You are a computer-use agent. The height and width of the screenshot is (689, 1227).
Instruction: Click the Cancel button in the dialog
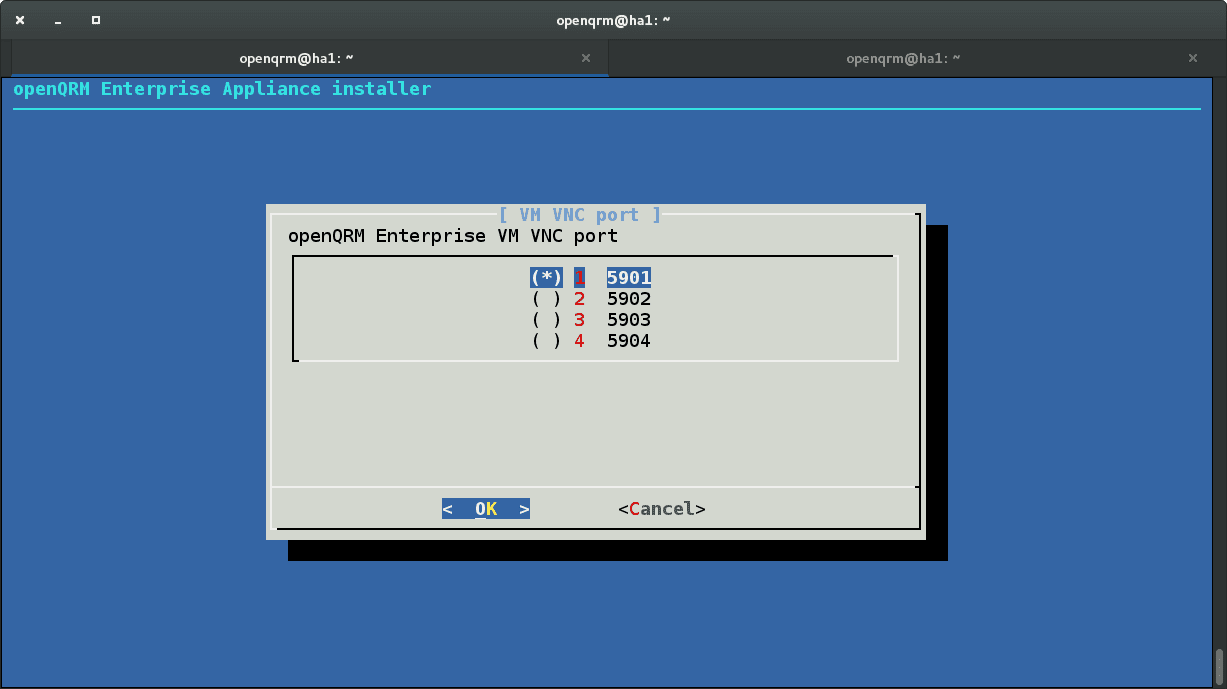662,509
